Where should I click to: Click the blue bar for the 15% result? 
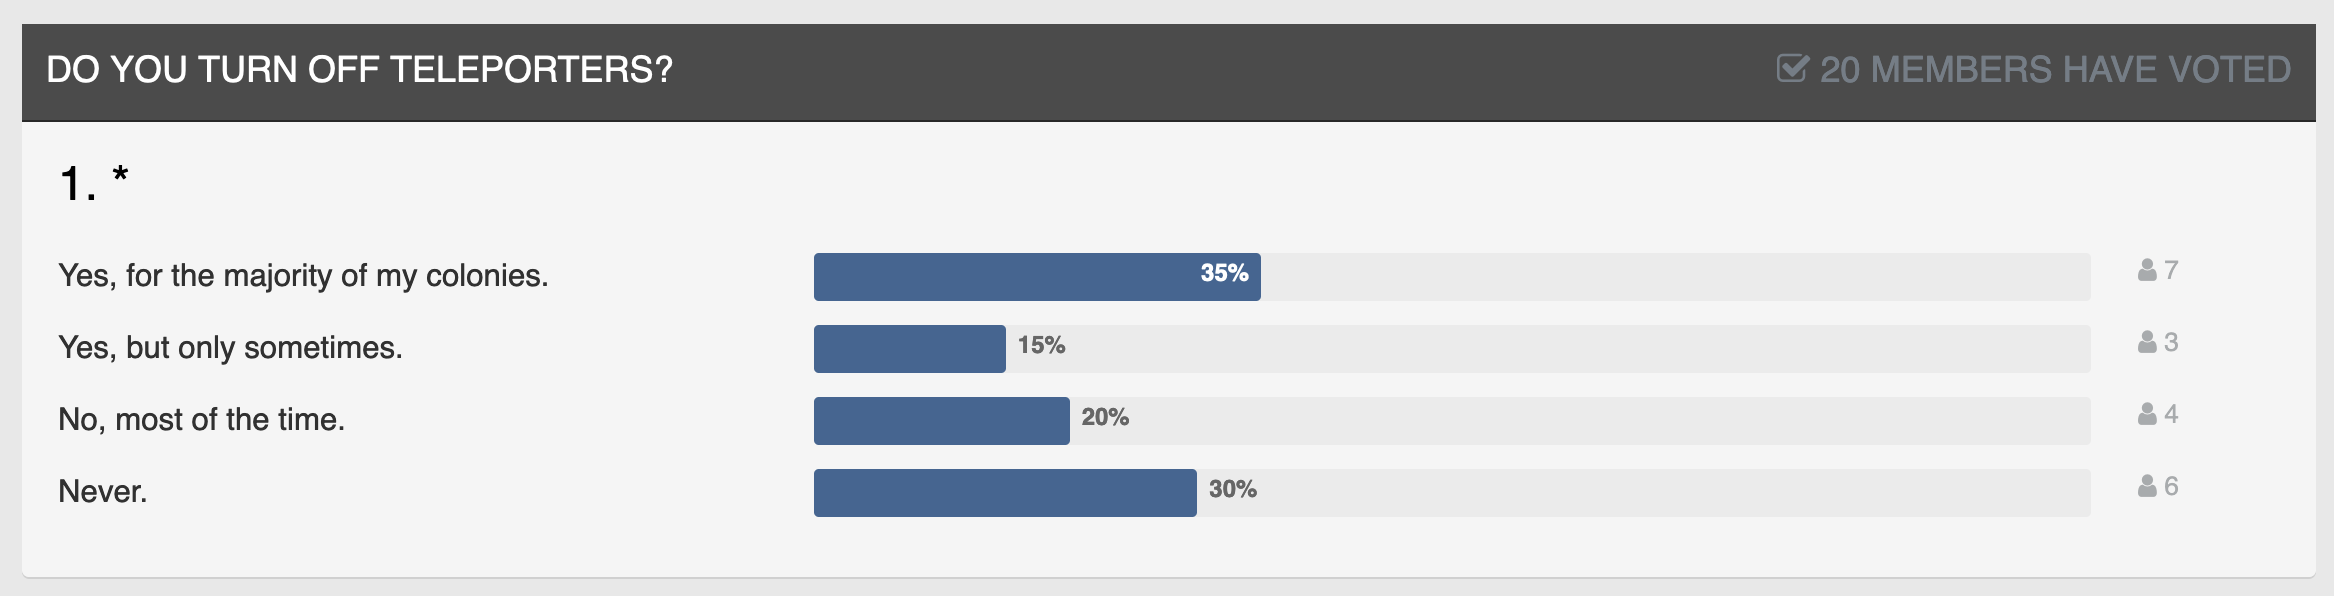(x=909, y=349)
